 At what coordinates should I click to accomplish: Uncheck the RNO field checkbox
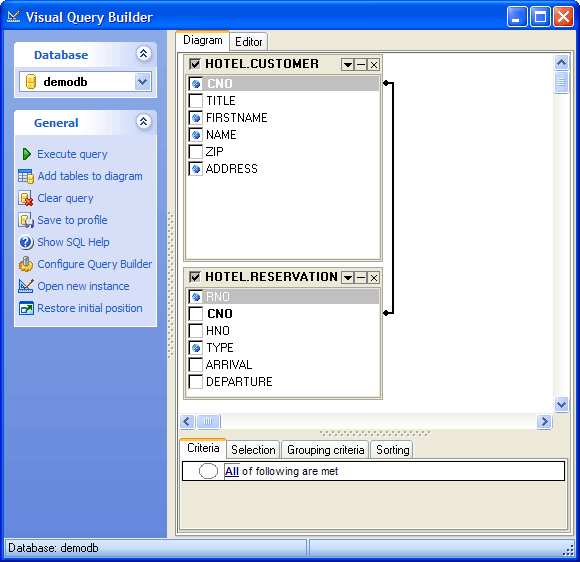point(196,296)
